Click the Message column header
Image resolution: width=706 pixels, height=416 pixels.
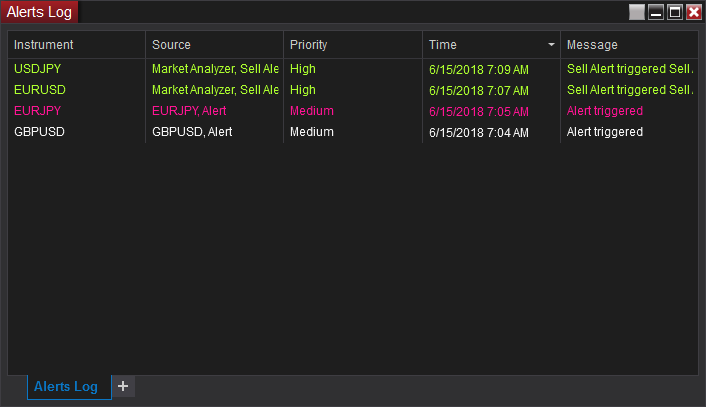tap(592, 45)
